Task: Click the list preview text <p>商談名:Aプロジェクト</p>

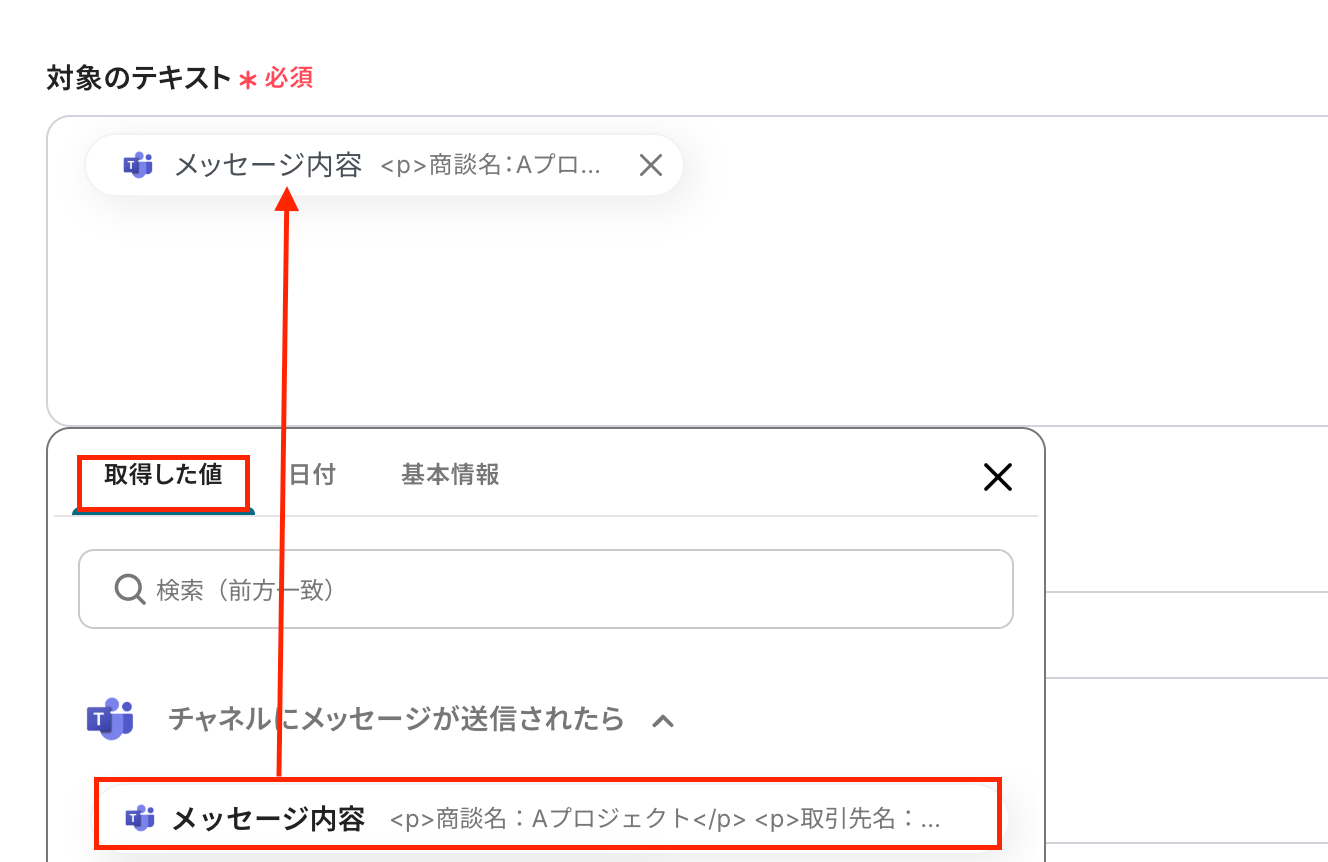Action: pos(568,819)
